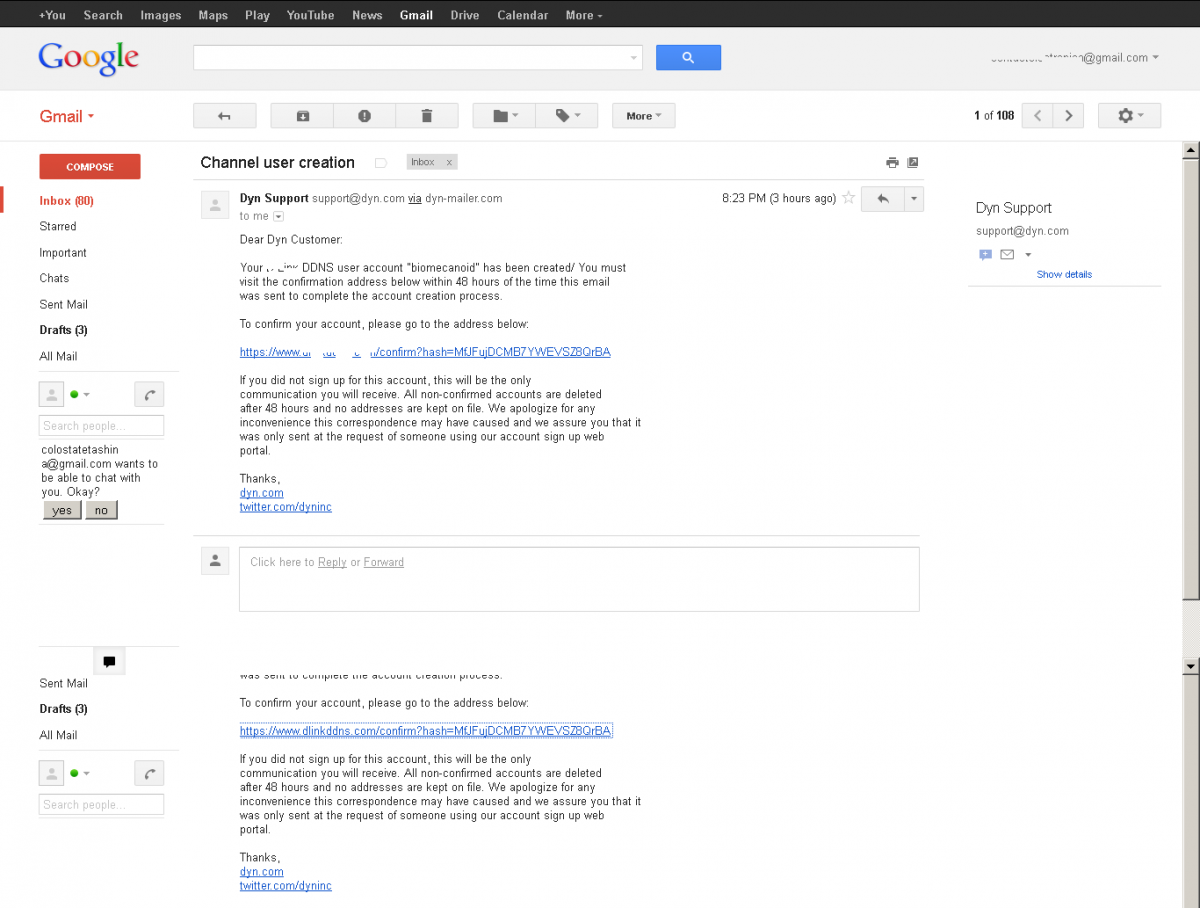Open the conversation in a new window
This screenshot has height=908, width=1200.
pyautogui.click(x=912, y=163)
